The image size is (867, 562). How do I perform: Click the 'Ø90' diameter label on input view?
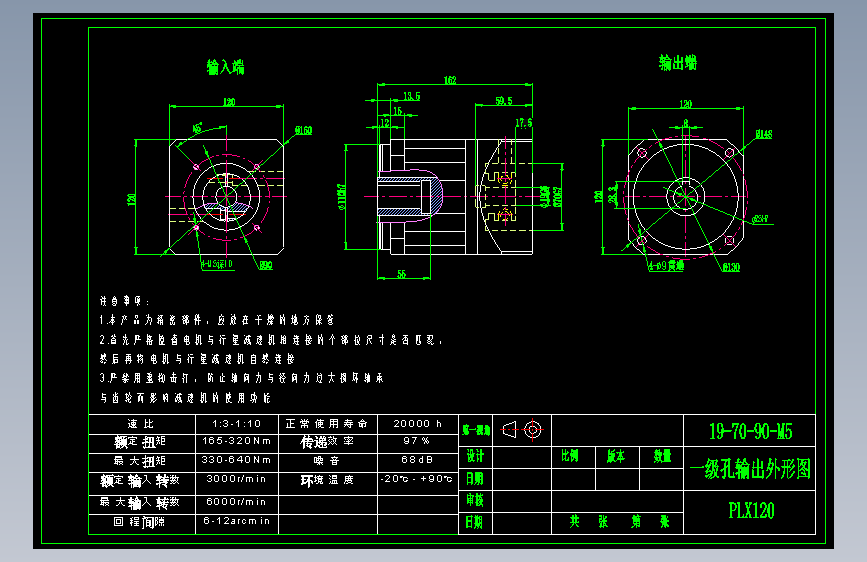266,266
